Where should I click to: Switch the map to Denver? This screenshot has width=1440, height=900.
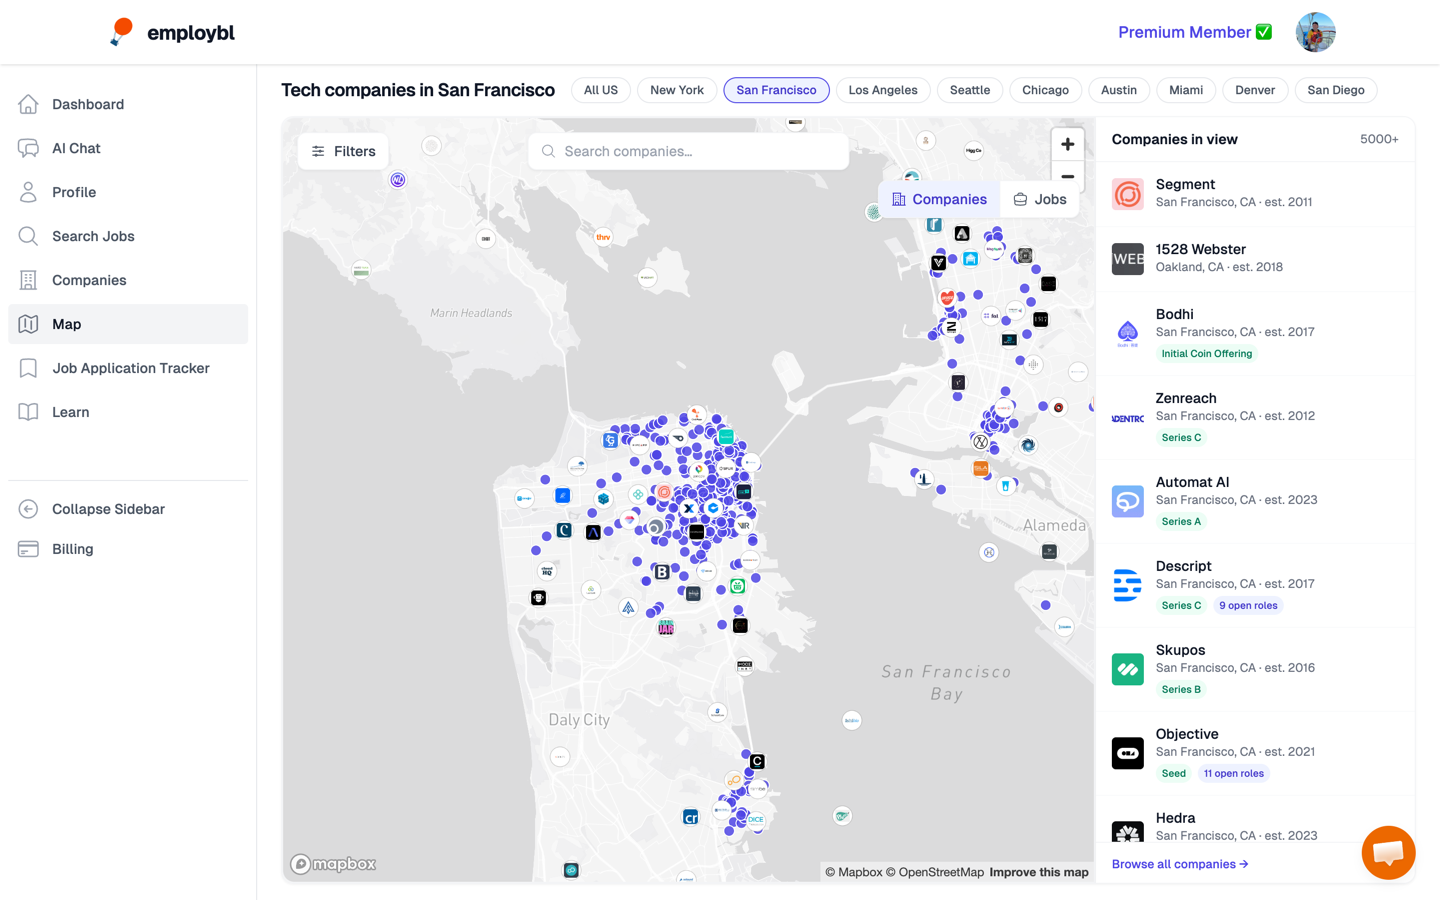[1255, 90]
